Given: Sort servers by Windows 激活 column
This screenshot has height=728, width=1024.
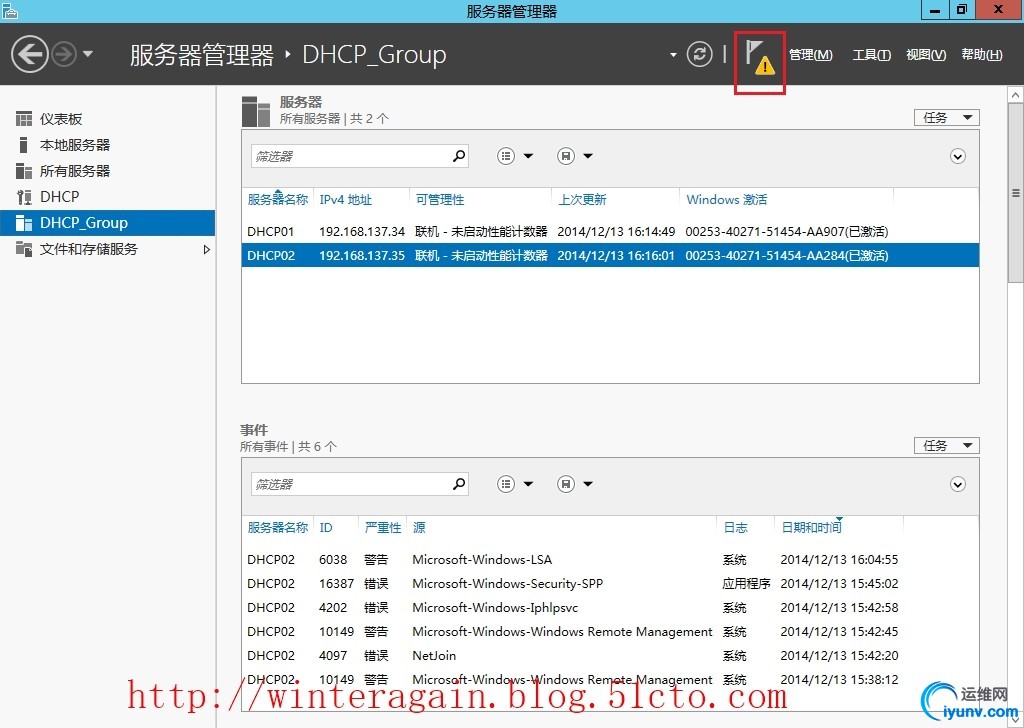Looking at the screenshot, I should [x=726, y=200].
